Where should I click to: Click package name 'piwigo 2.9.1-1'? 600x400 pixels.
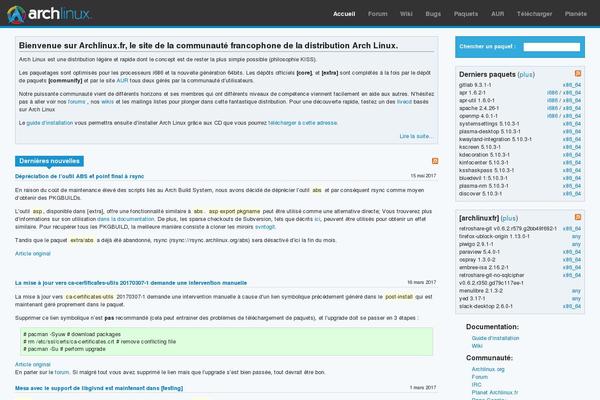(x=476, y=244)
